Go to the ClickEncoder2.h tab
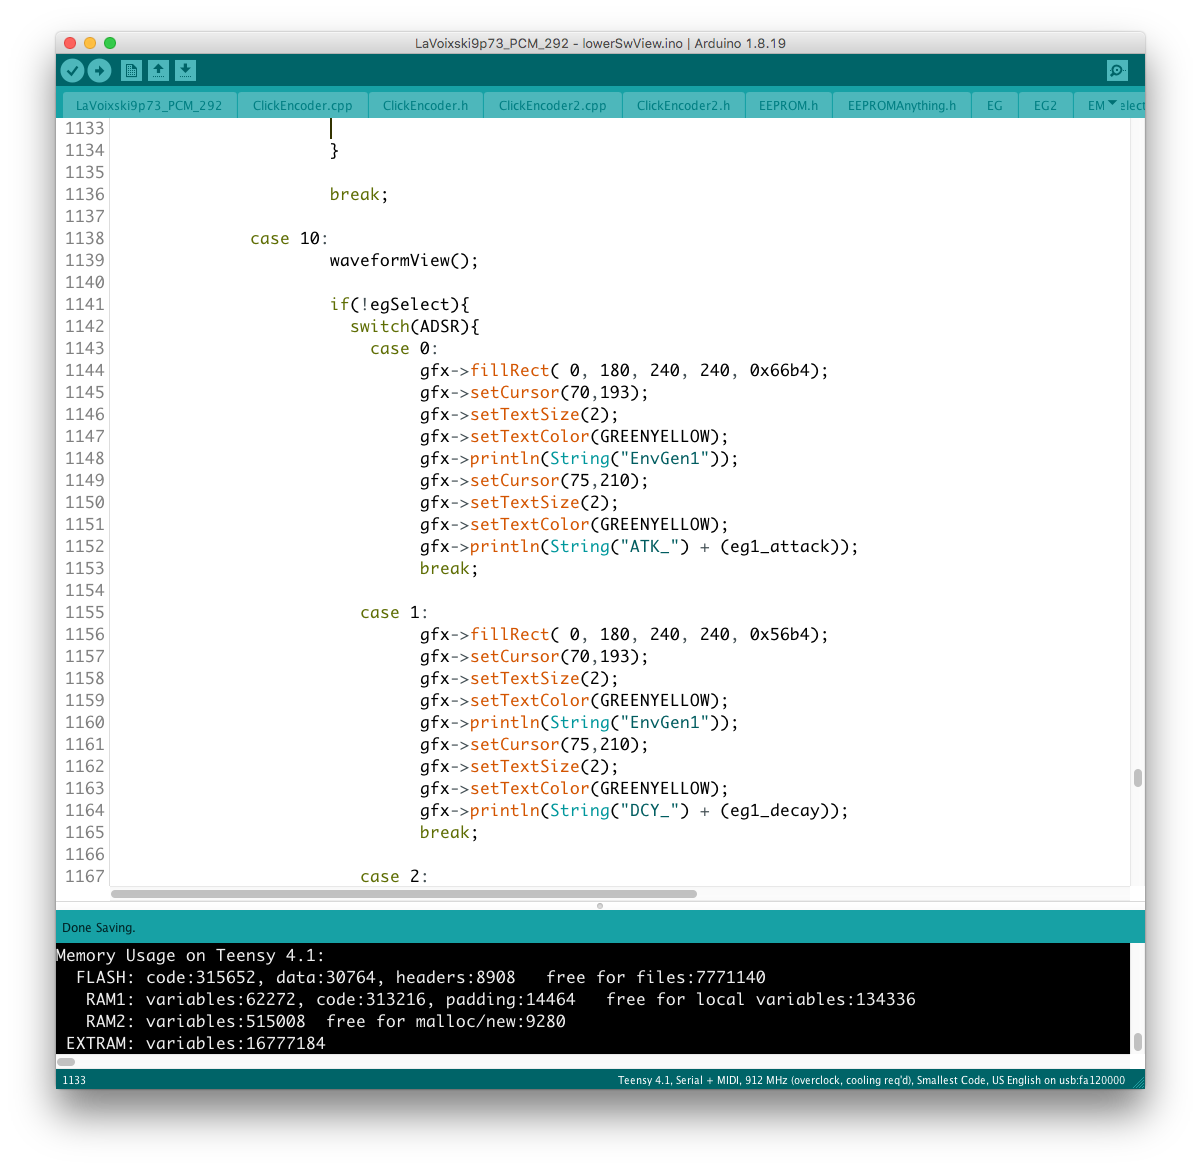This screenshot has height=1169, width=1201. (x=683, y=105)
